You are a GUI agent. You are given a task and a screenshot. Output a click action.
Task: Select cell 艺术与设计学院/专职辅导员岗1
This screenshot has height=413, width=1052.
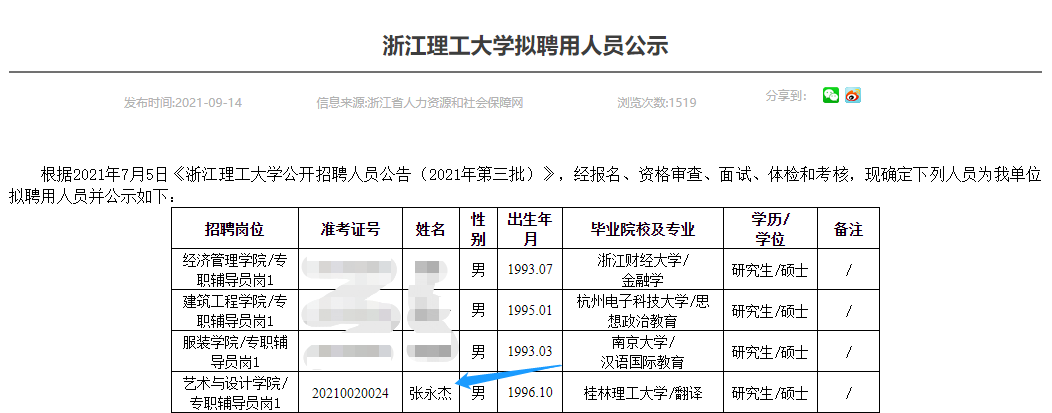click(x=234, y=392)
